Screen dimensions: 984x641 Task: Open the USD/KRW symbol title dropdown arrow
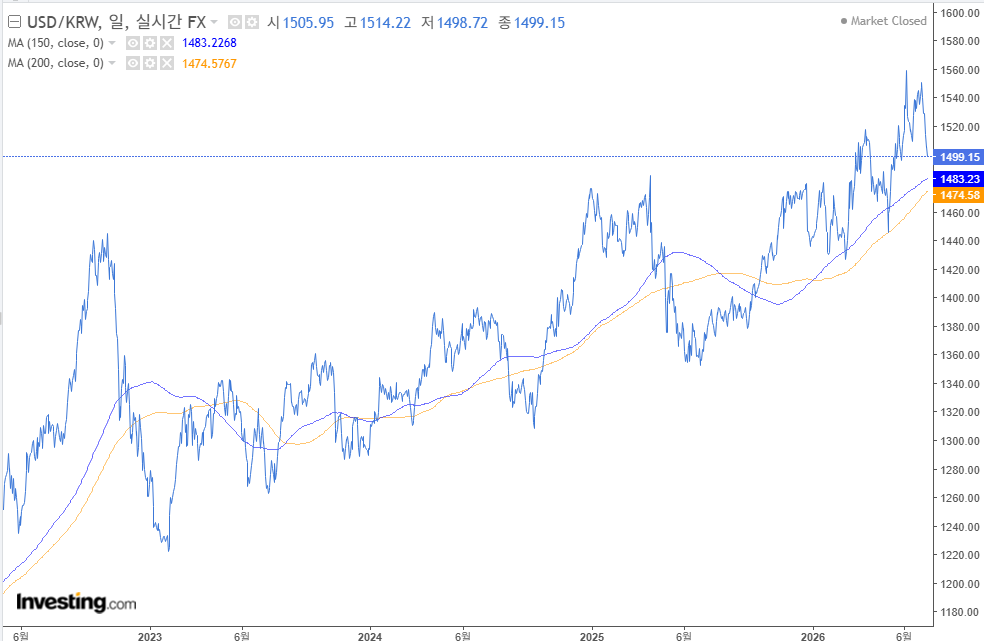point(214,23)
